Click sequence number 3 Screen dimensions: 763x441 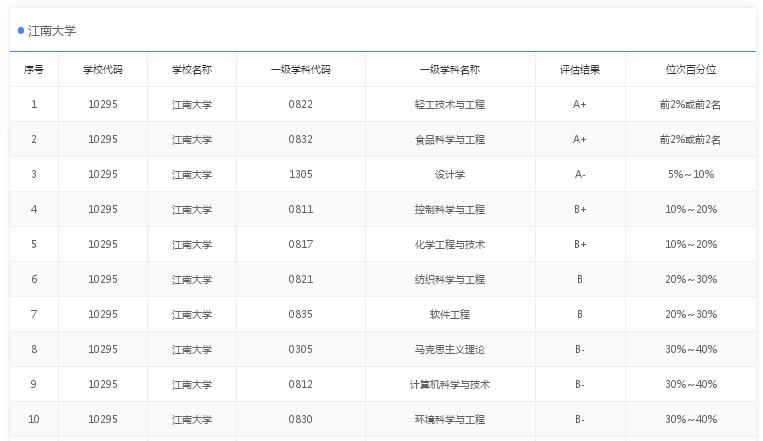point(34,174)
